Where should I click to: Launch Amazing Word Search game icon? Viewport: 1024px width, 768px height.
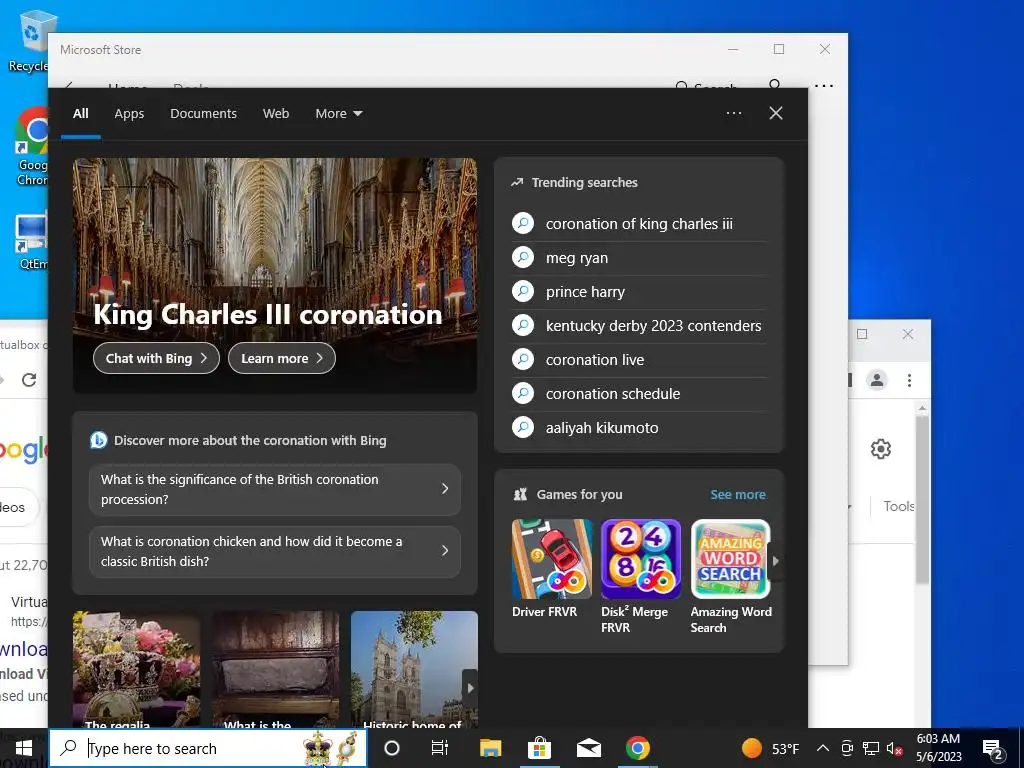coord(730,559)
